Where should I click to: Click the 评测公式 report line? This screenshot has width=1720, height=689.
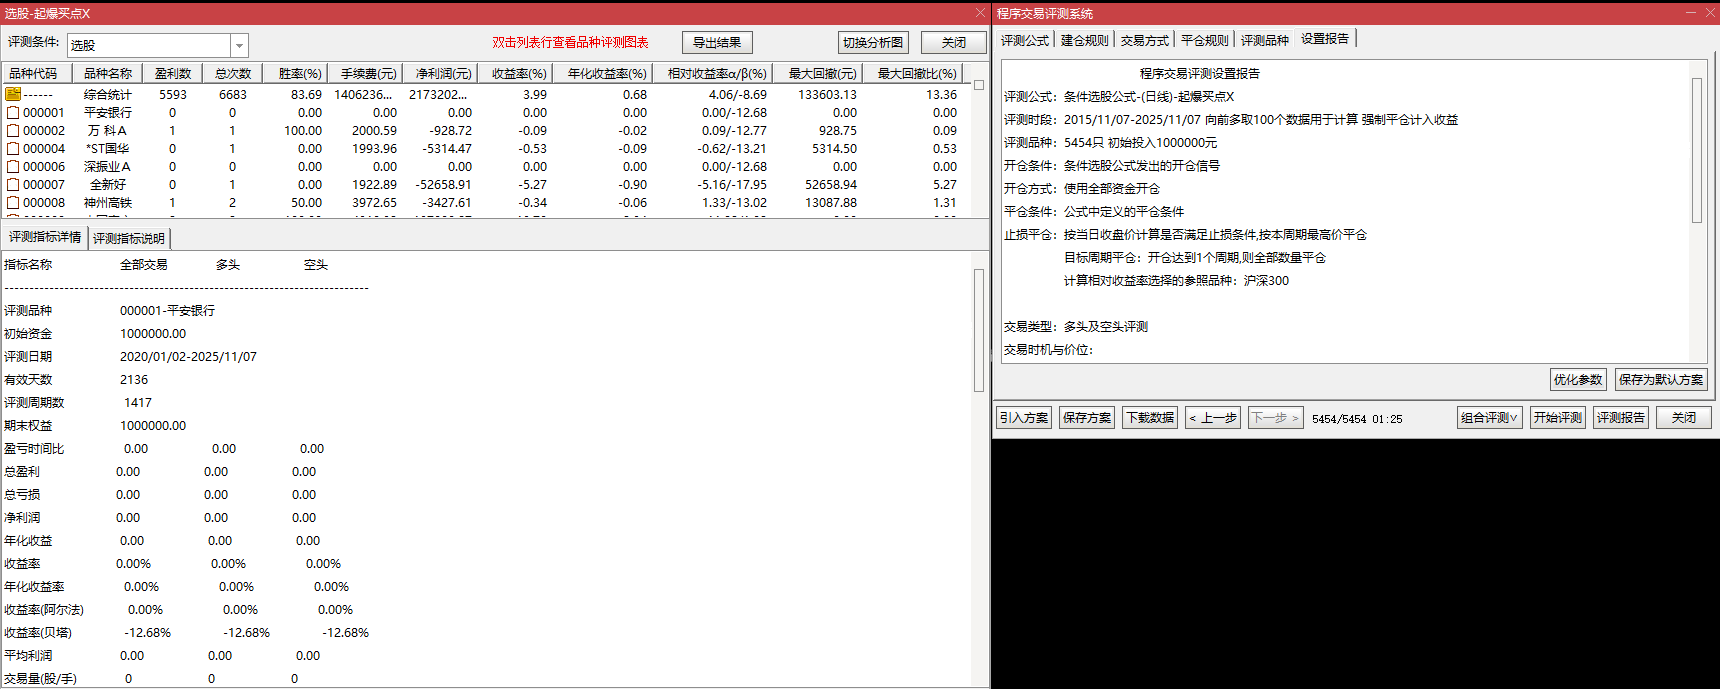[x=1119, y=97]
